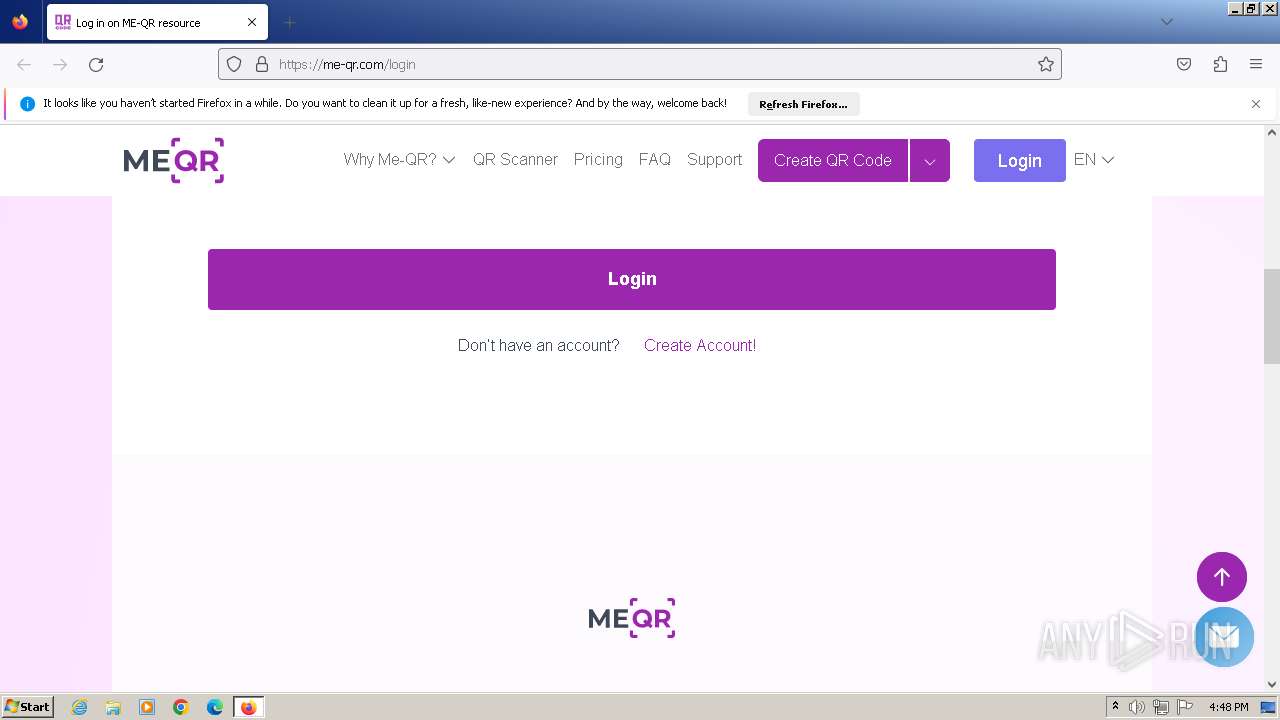Submit the large purple Login button

click(x=632, y=279)
